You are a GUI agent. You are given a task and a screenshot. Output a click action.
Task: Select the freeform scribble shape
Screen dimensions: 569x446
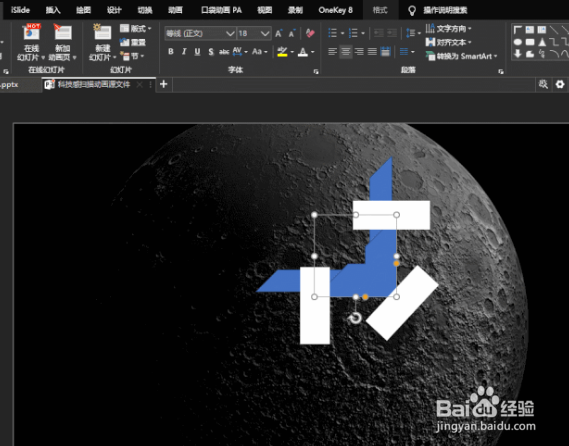point(542,54)
